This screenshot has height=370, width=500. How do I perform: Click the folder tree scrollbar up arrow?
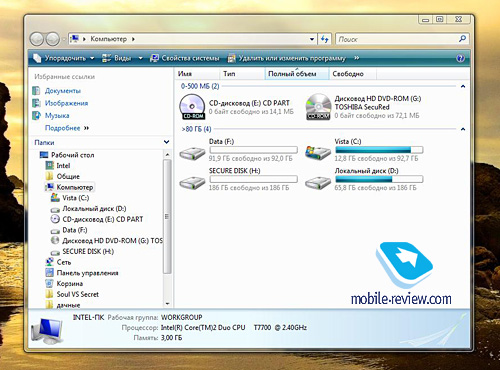click(x=167, y=154)
